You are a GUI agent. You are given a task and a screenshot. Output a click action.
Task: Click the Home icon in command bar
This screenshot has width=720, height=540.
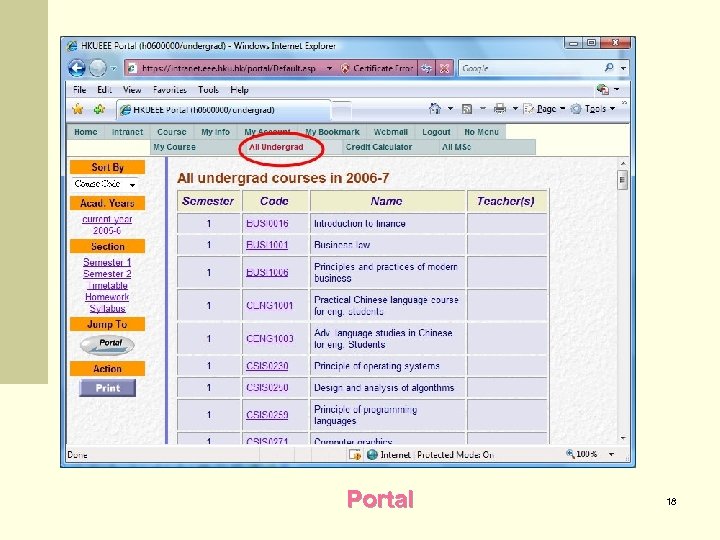tap(434, 109)
